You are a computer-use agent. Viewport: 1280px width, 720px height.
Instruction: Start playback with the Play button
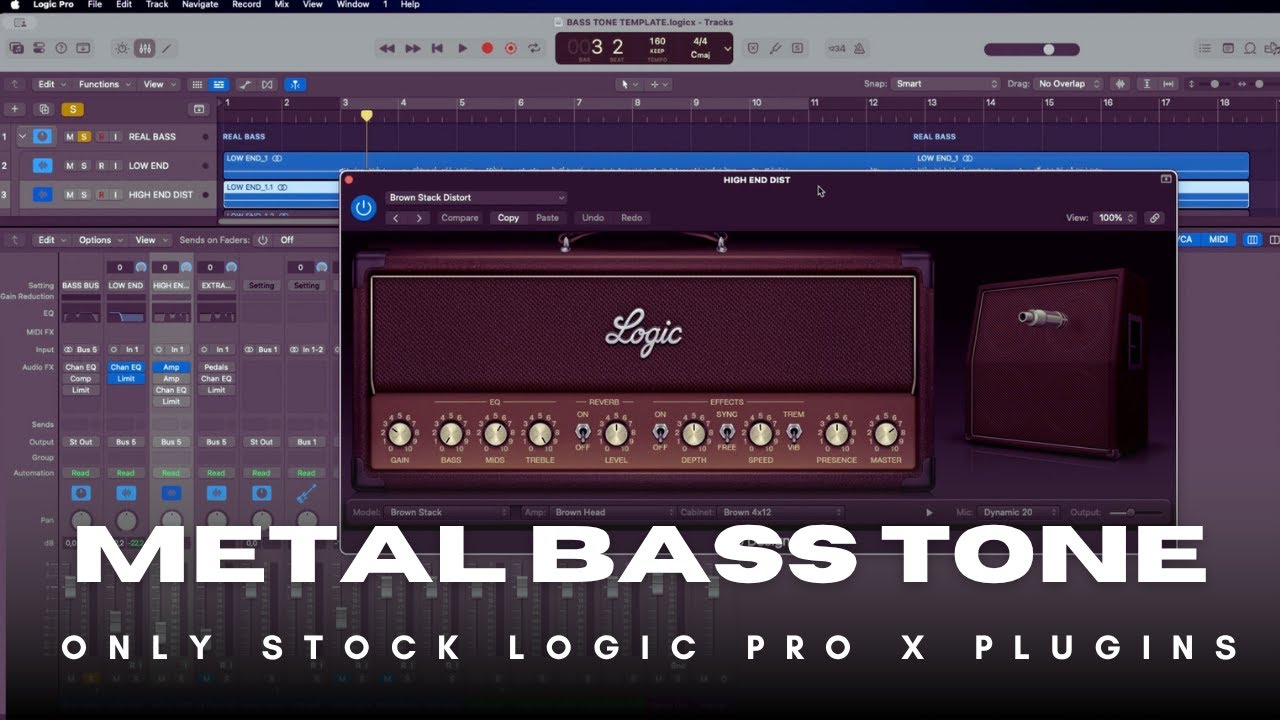(462, 48)
